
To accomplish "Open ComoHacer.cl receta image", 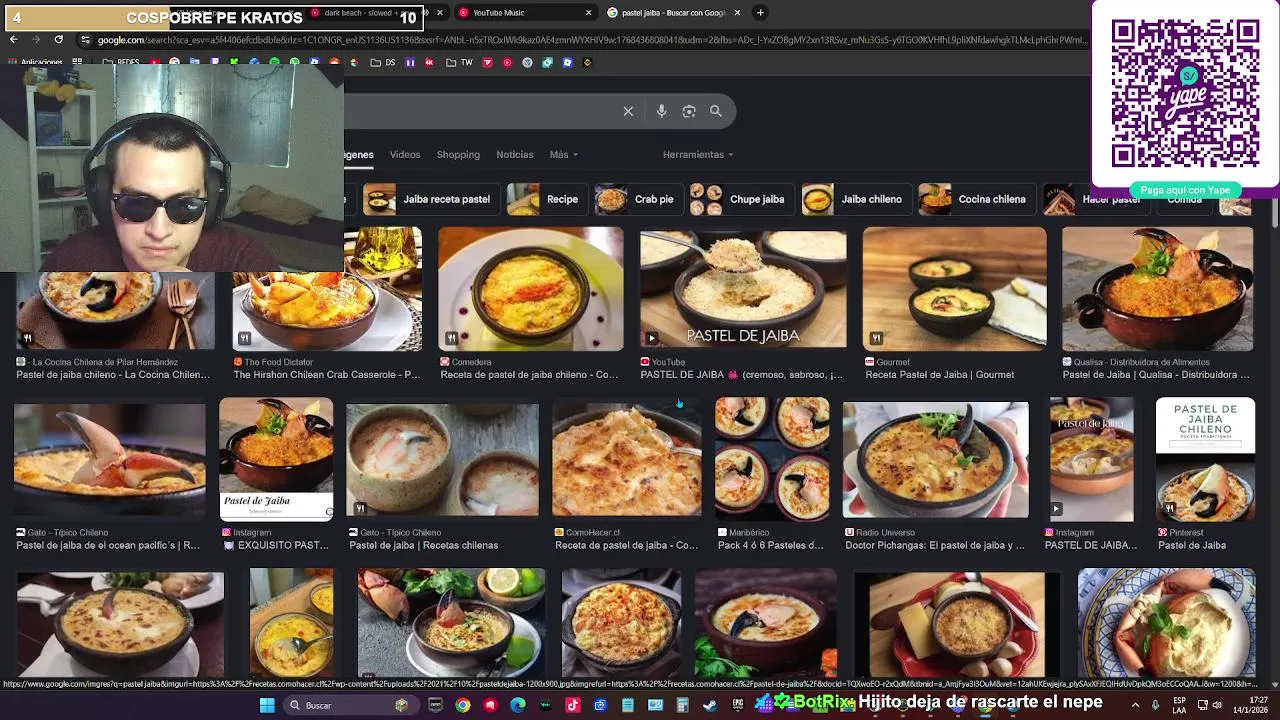I will (627, 460).
